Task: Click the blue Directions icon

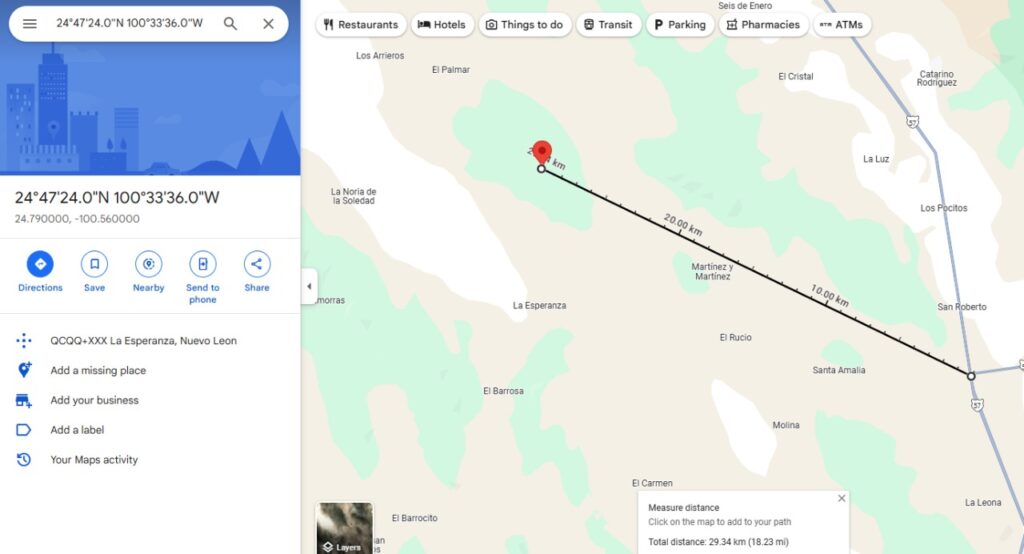Action: coord(40,264)
